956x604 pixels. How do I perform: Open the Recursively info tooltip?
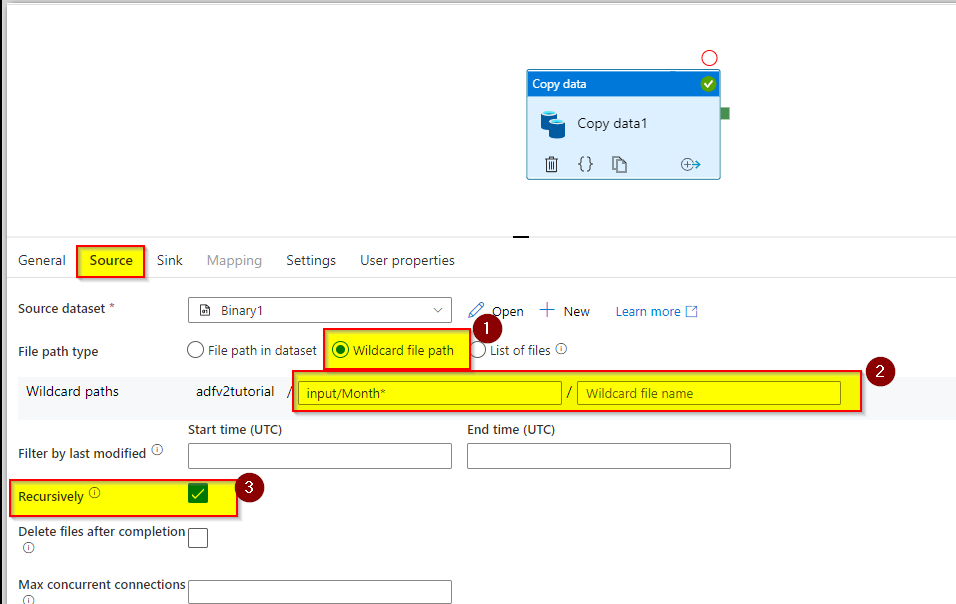[x=95, y=490]
